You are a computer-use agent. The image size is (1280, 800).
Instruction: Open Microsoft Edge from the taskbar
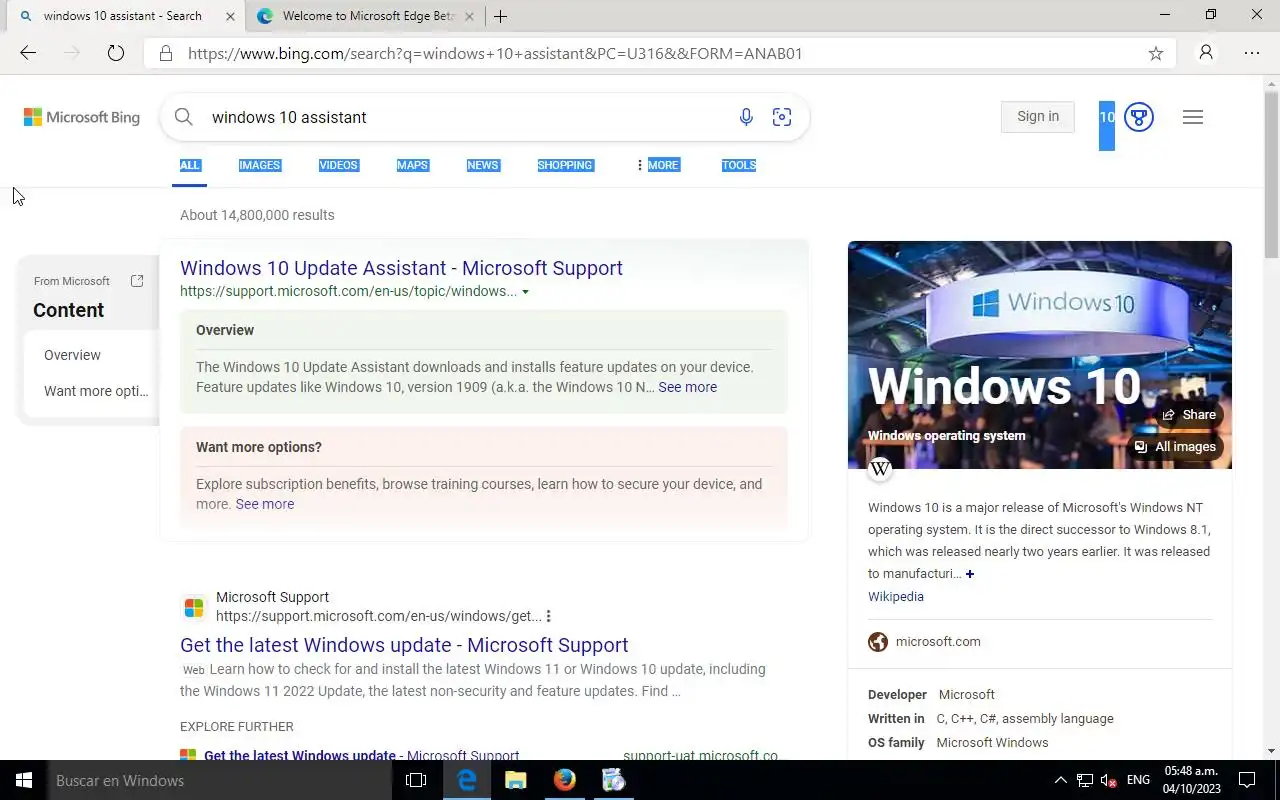click(466, 780)
